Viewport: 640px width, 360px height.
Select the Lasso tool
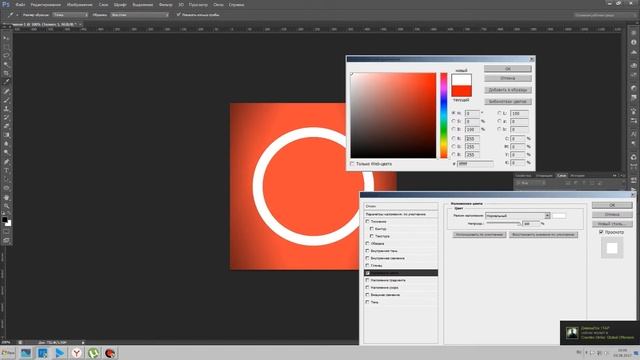pos(6,56)
